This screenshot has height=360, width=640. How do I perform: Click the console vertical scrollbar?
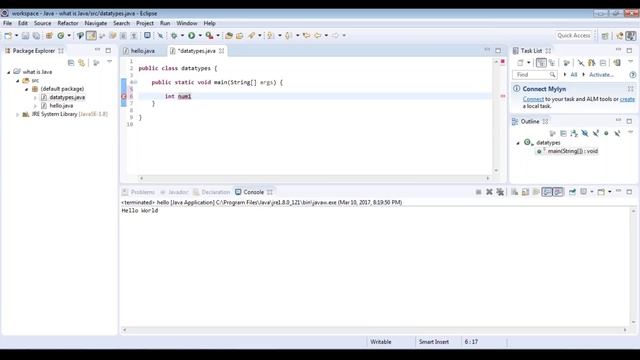[633, 267]
